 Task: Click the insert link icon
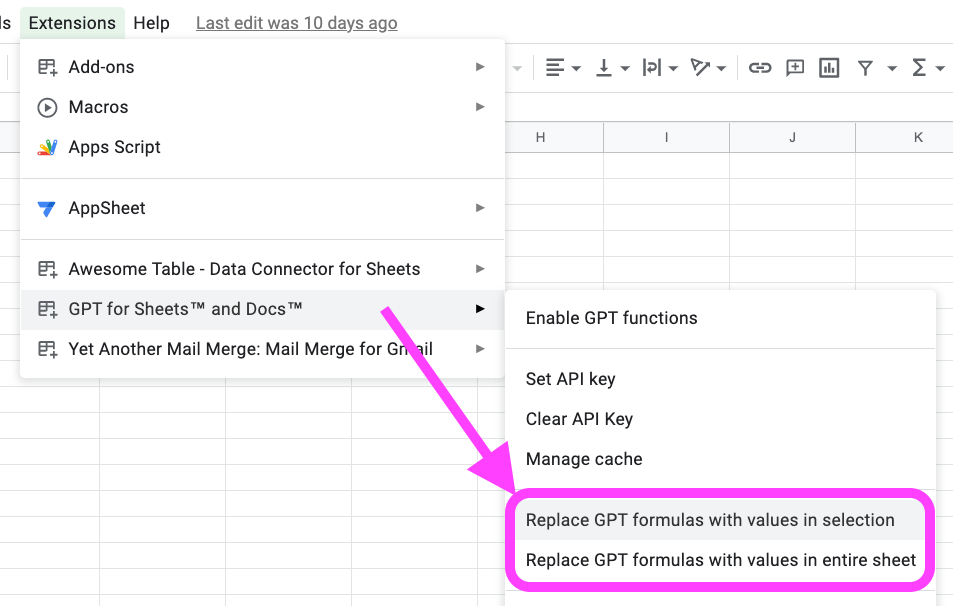[760, 68]
